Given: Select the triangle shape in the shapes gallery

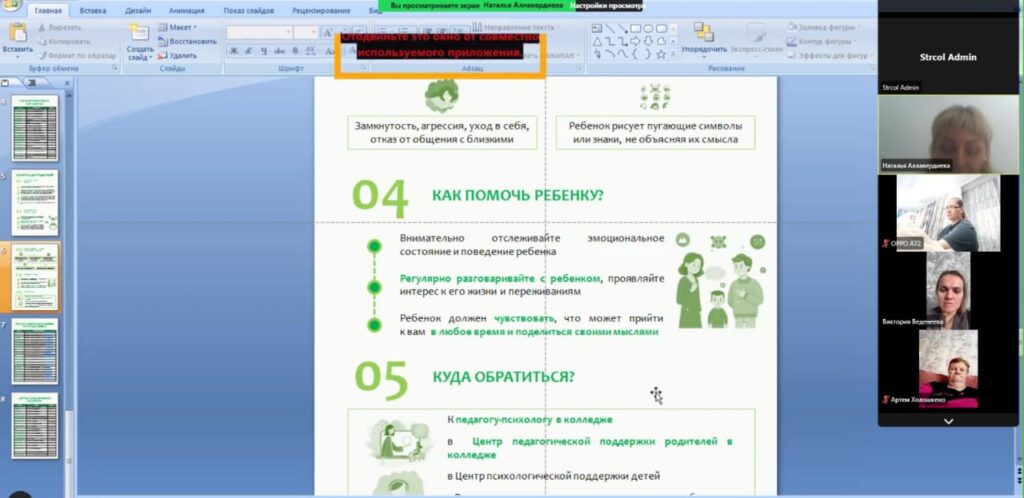Looking at the screenshot, I should (x=597, y=42).
